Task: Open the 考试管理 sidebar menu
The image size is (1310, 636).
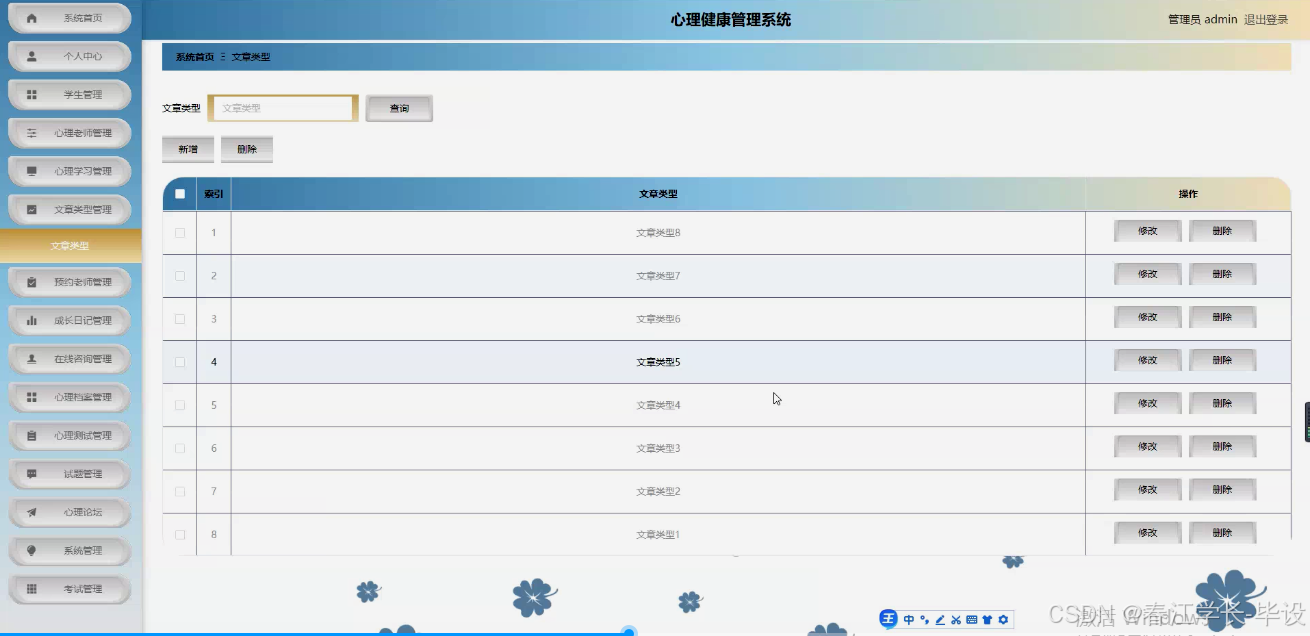Action: 70,589
